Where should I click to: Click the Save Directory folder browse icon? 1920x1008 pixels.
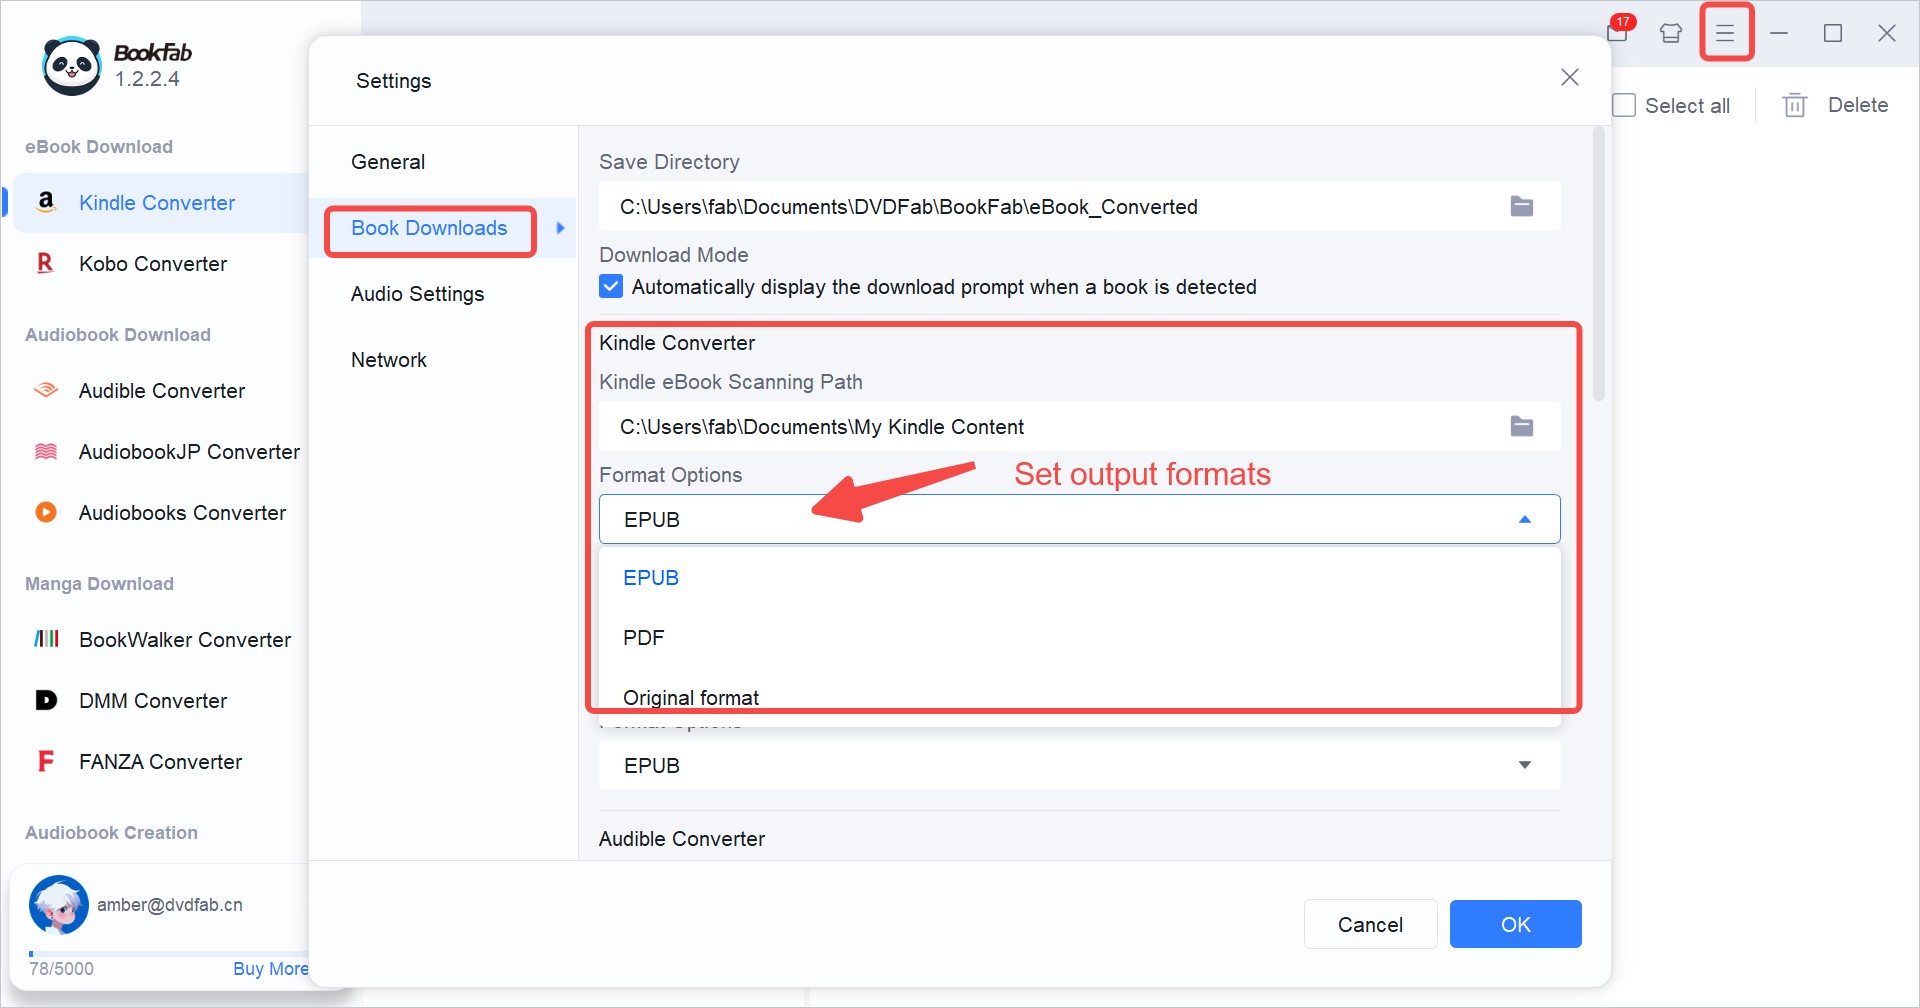(1521, 206)
